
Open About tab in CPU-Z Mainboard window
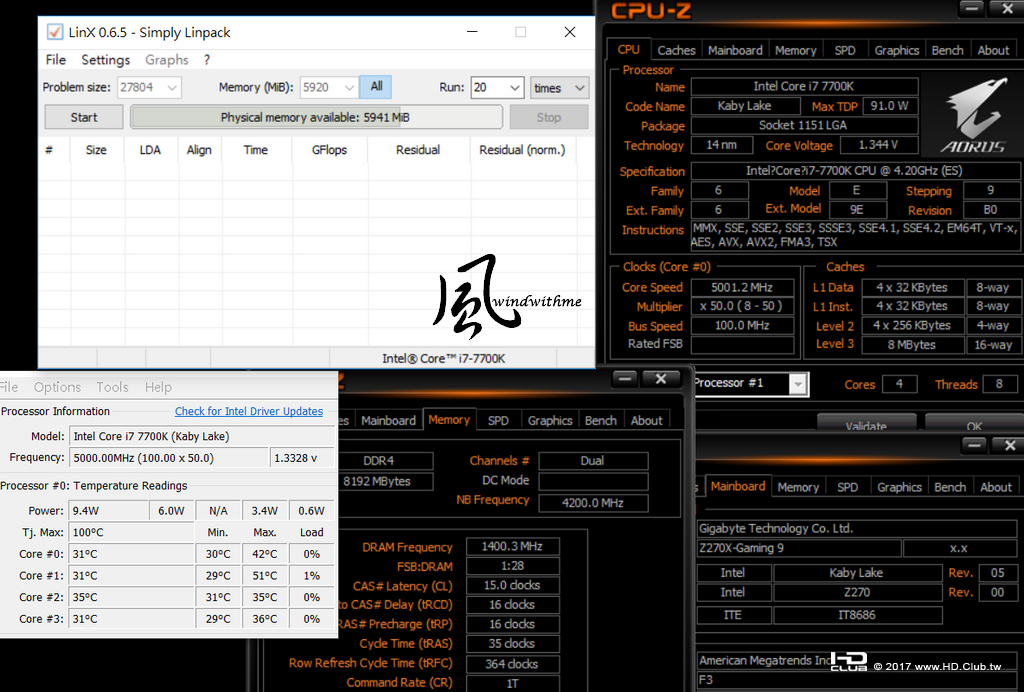tap(995, 487)
